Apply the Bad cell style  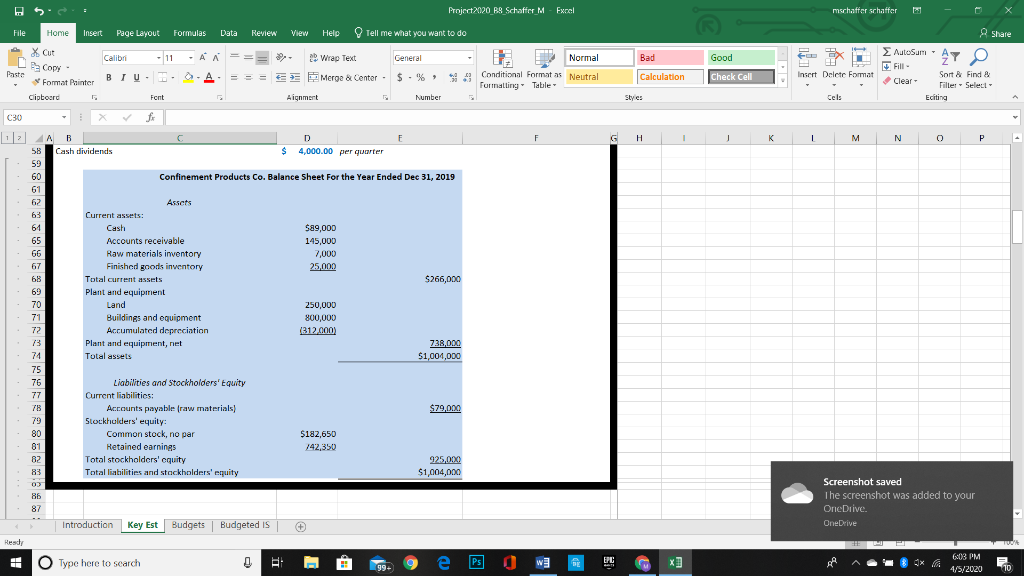coord(670,58)
